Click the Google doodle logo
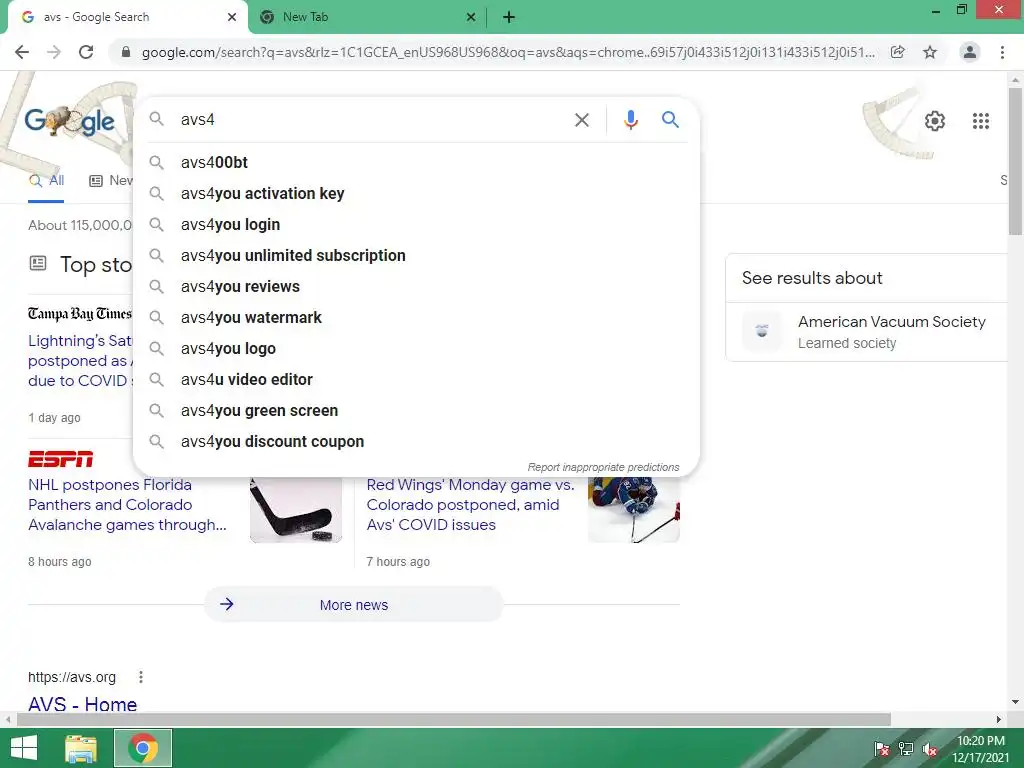1024x768 pixels. coord(70,121)
